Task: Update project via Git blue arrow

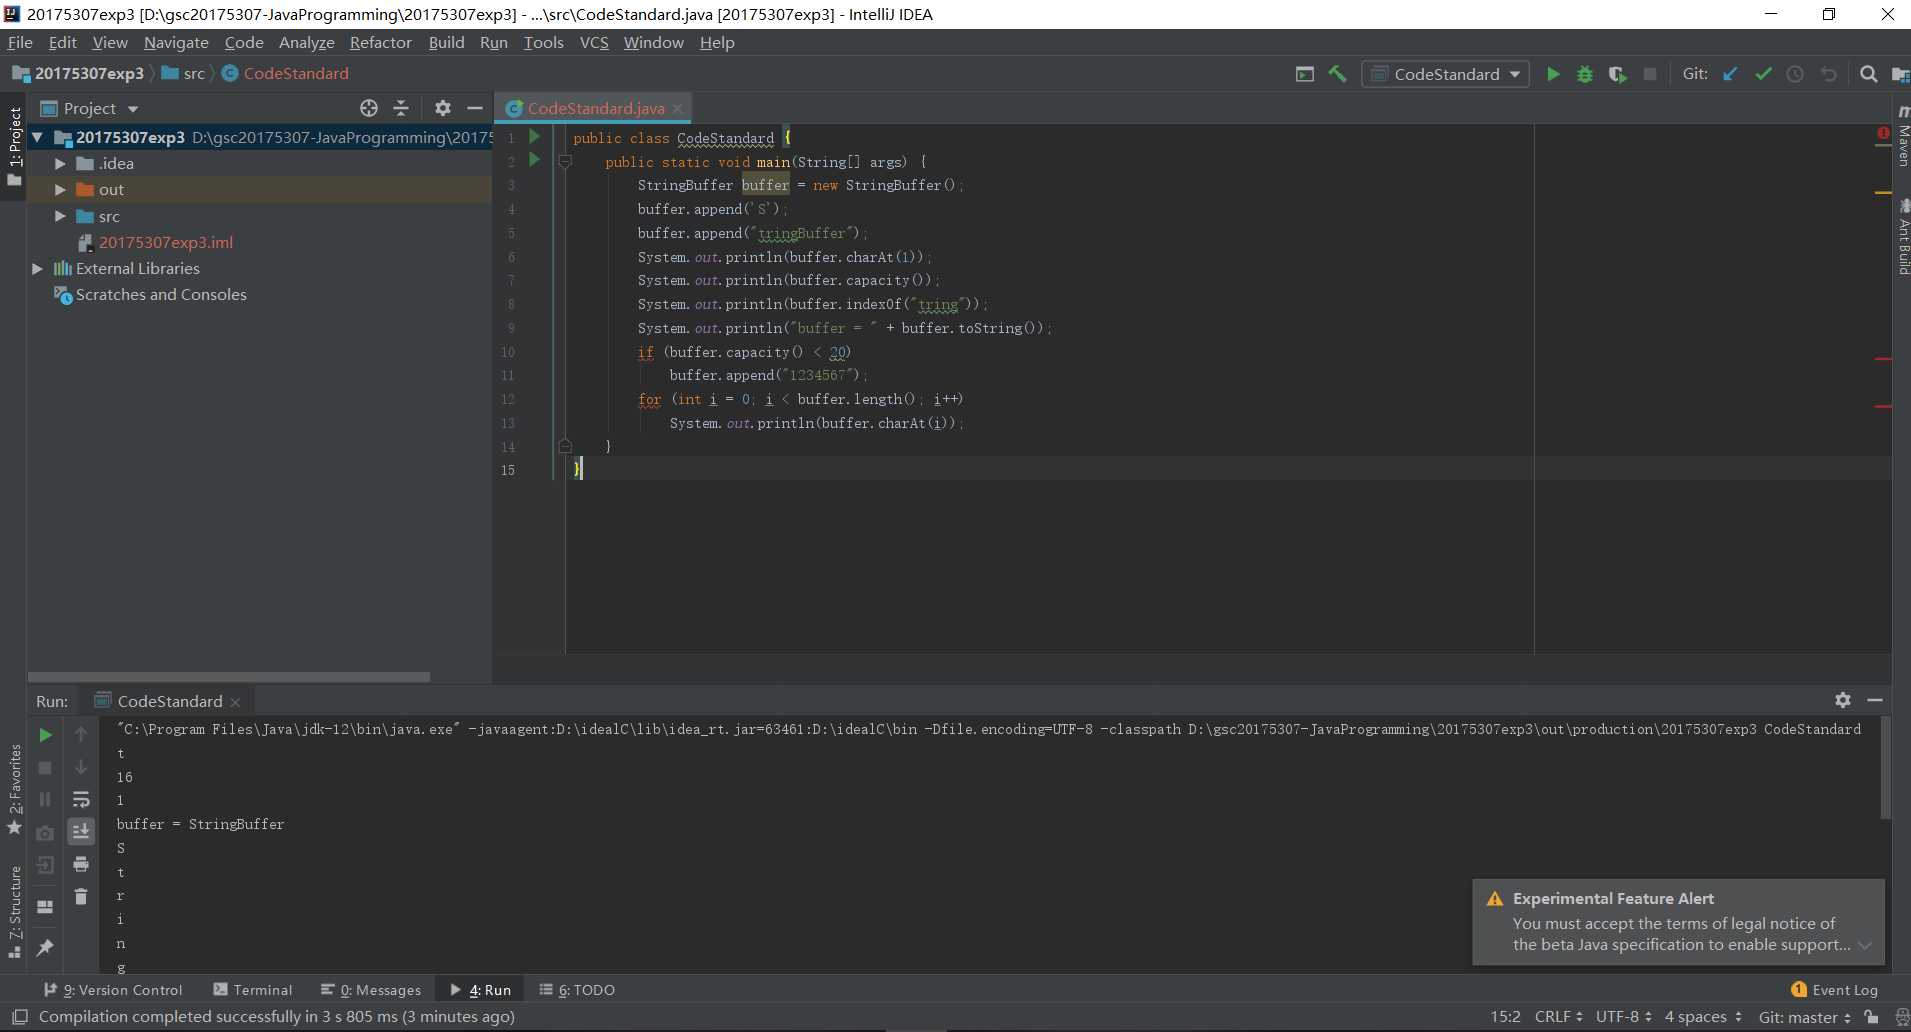Action: click(1730, 74)
